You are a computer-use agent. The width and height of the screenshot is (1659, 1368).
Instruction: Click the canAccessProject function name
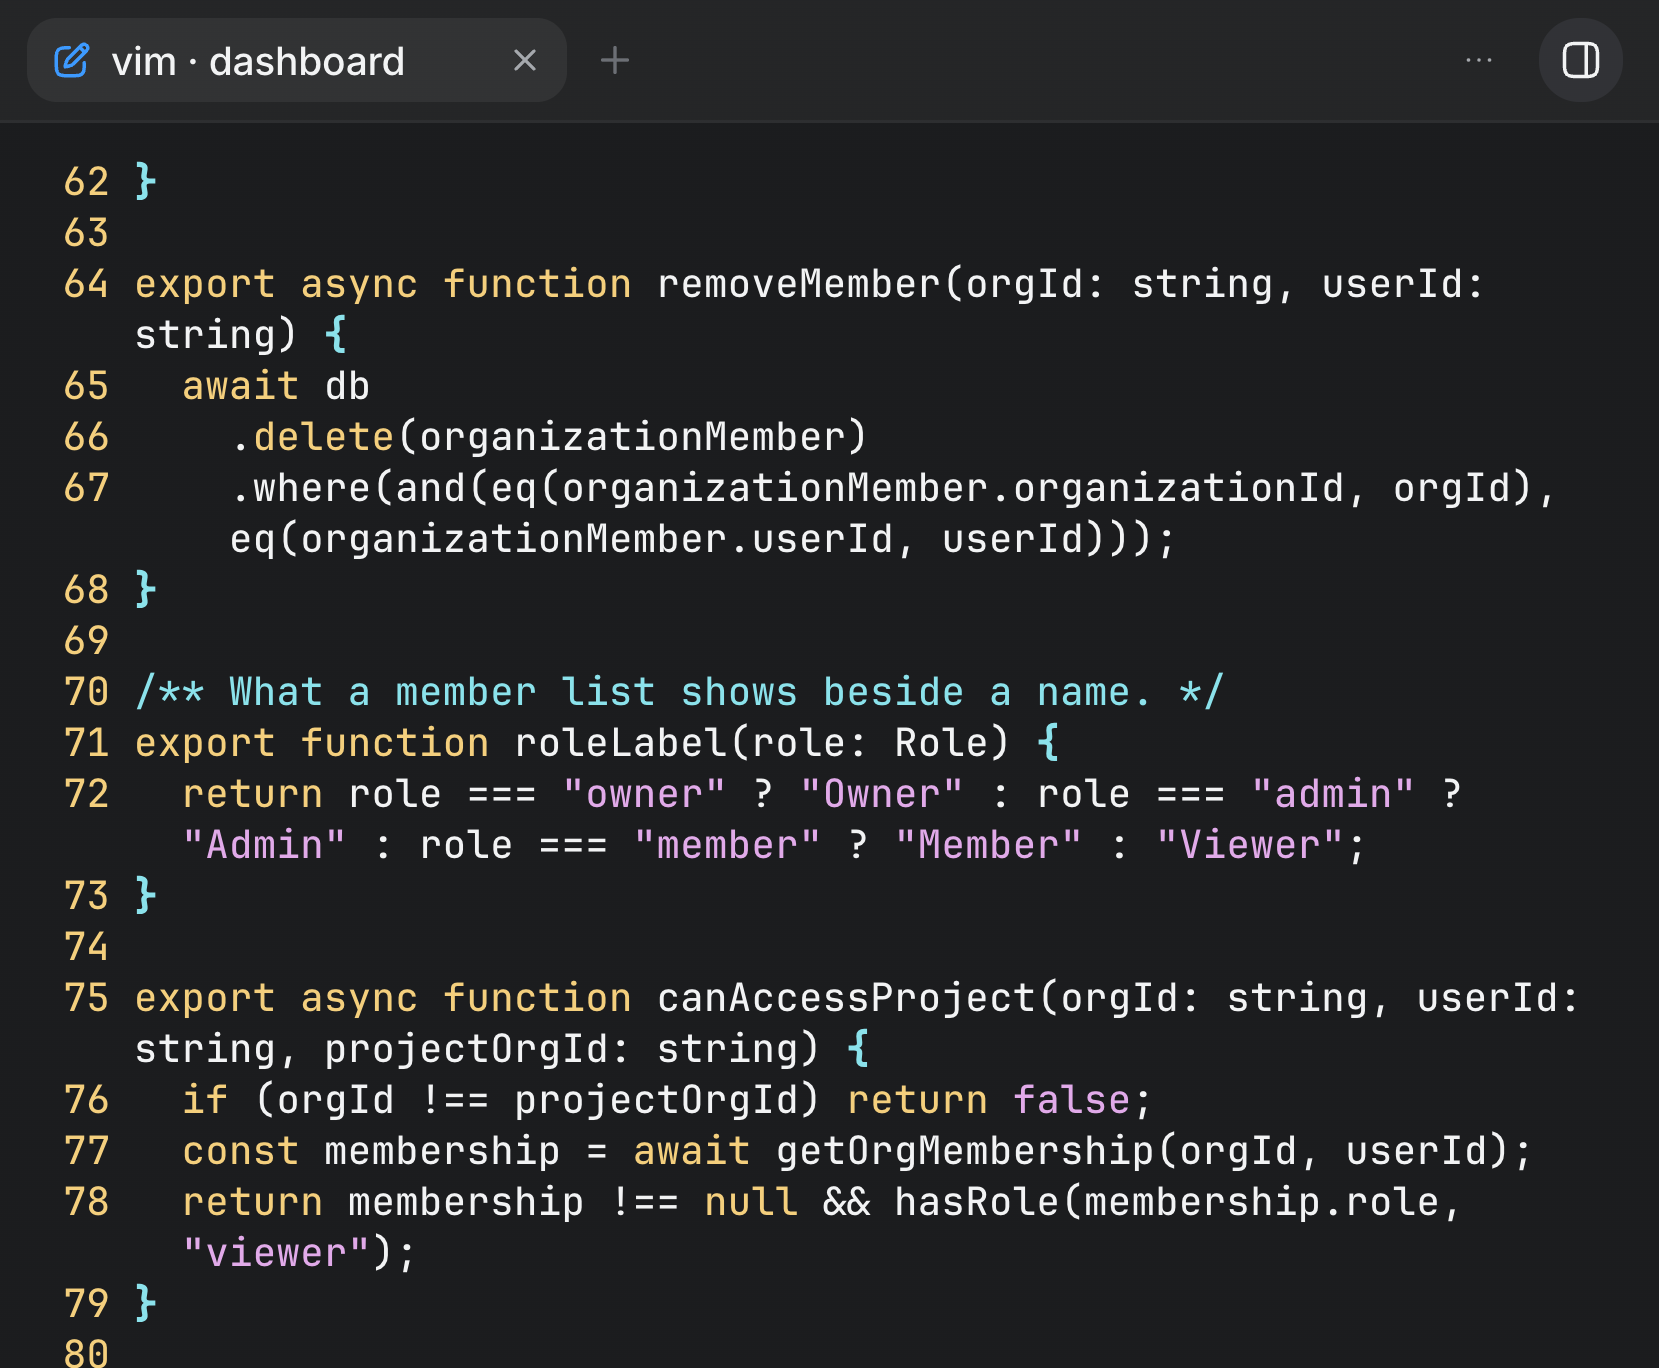[846, 998]
